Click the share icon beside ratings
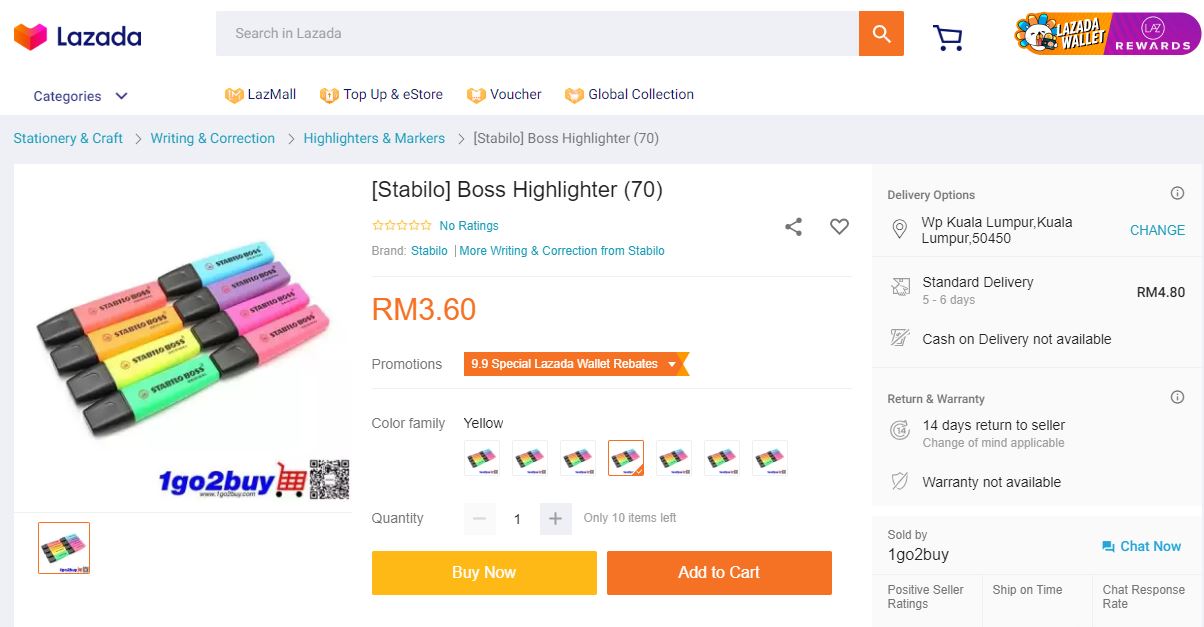1204x627 pixels. (x=793, y=227)
